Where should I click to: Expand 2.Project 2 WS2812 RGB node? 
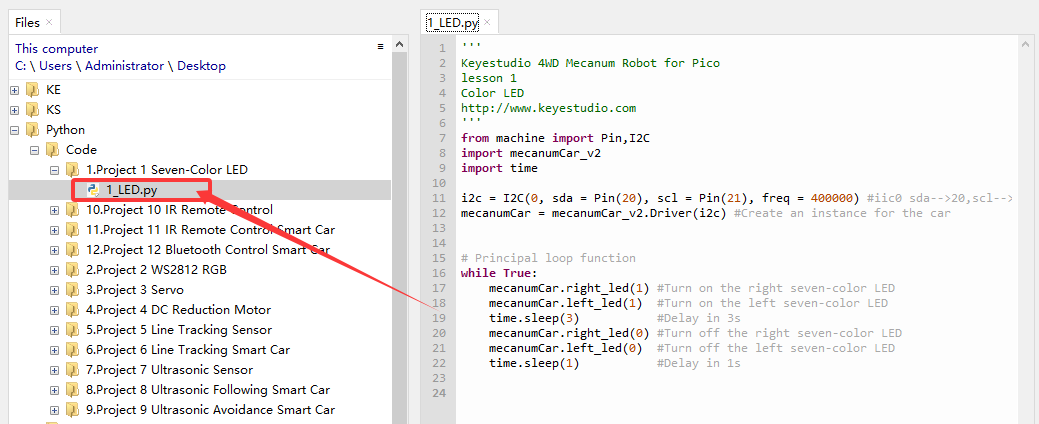coord(54,270)
